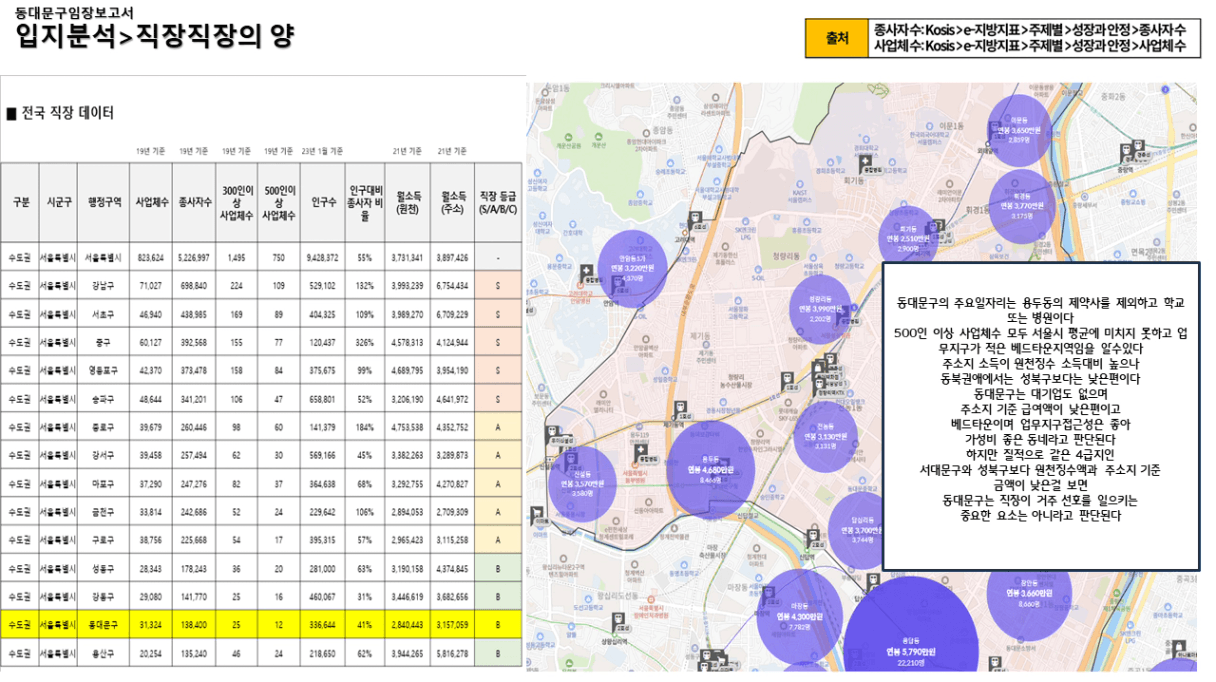The height and width of the screenshot is (682, 1216).
Task: Click the 'S' grade cell in 강남구 row
Action: coord(498,286)
